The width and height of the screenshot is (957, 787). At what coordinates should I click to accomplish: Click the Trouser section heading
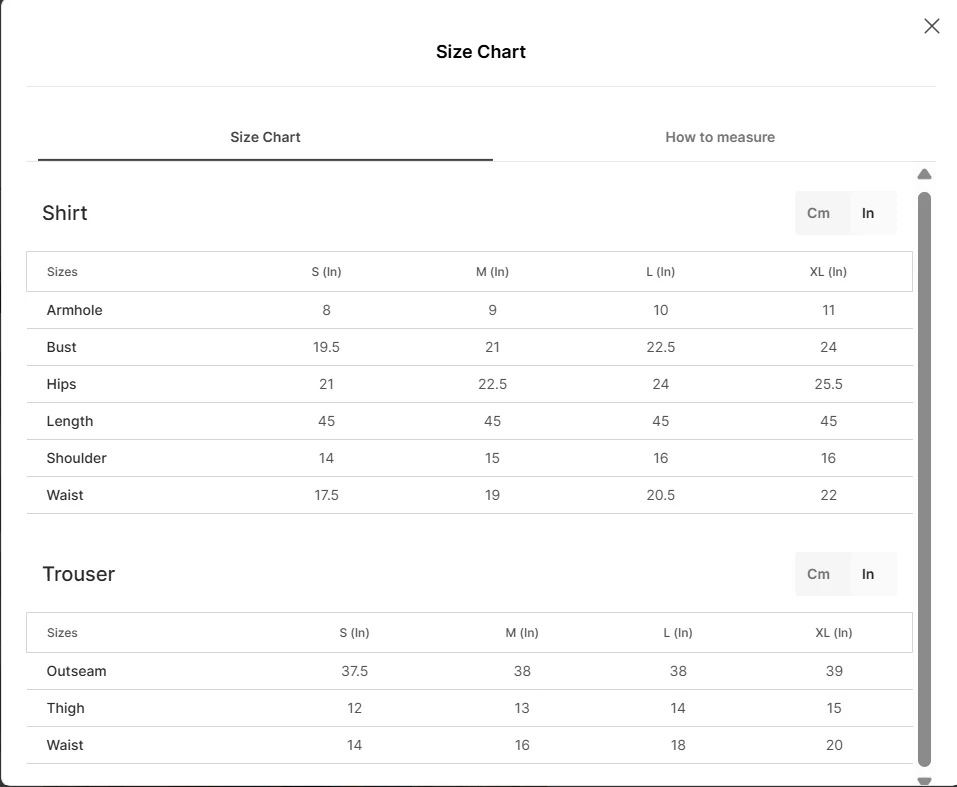pos(78,574)
